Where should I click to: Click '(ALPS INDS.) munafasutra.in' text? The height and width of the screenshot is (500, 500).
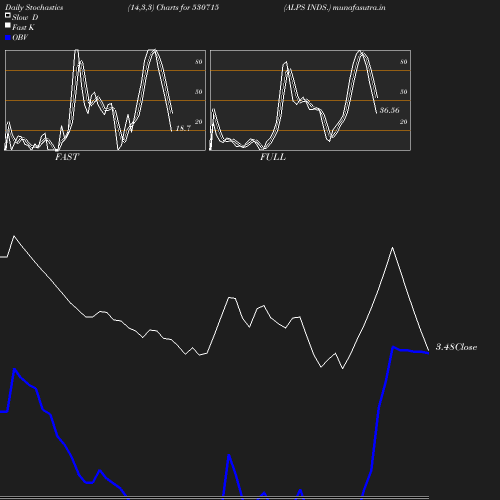(x=334, y=8)
